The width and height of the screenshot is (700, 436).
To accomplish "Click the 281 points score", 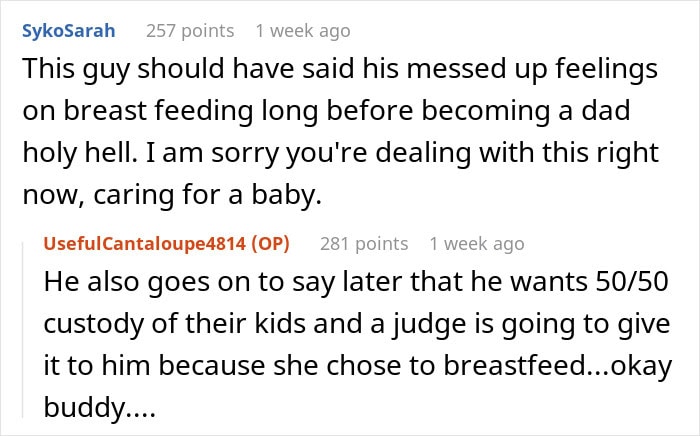I will point(364,244).
